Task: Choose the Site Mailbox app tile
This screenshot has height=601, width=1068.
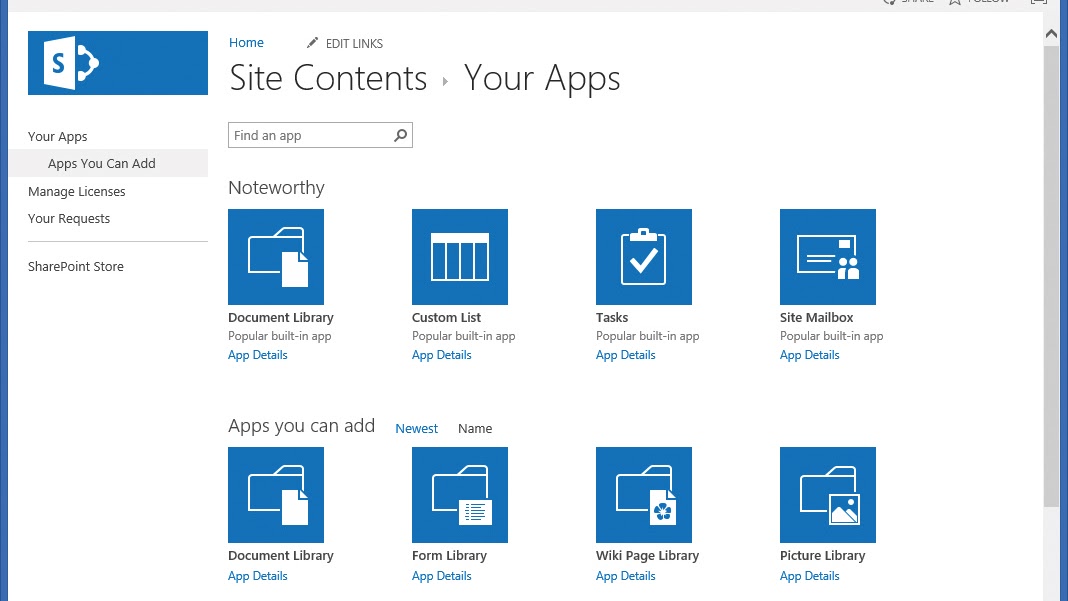Action: (x=828, y=257)
